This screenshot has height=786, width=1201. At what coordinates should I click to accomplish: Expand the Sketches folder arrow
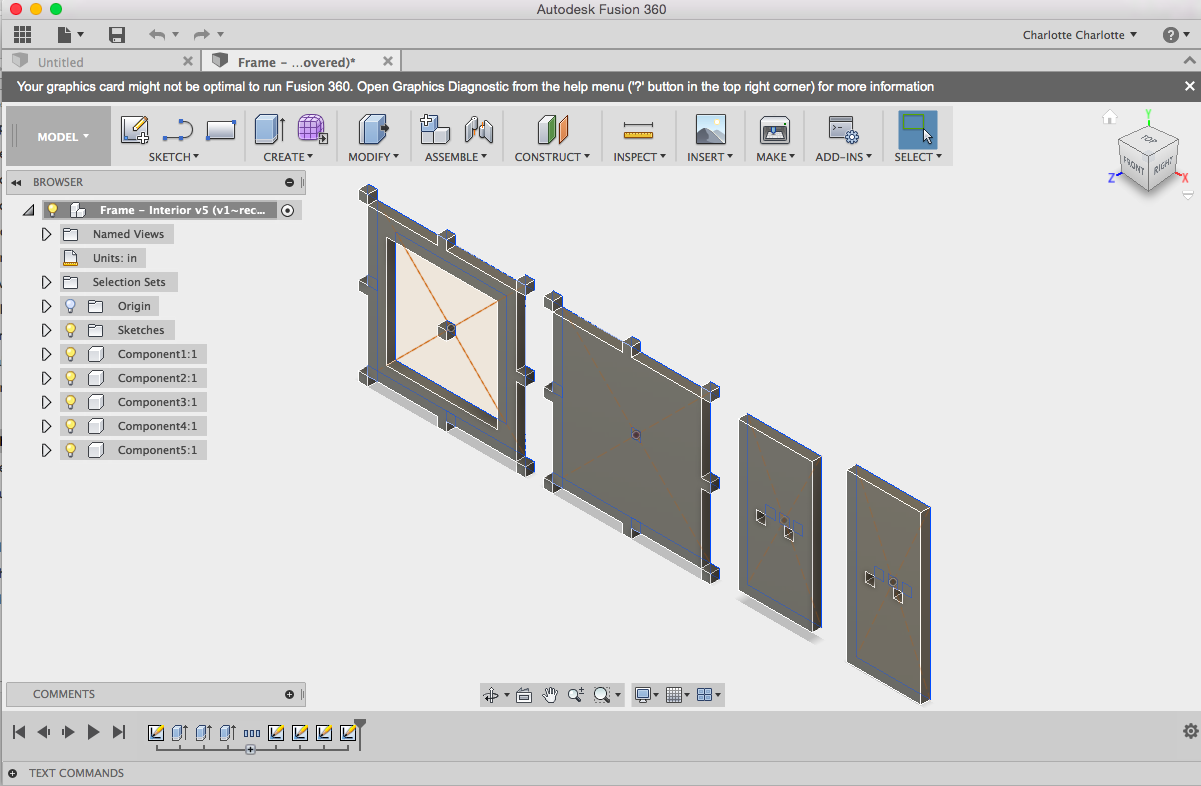coord(46,330)
